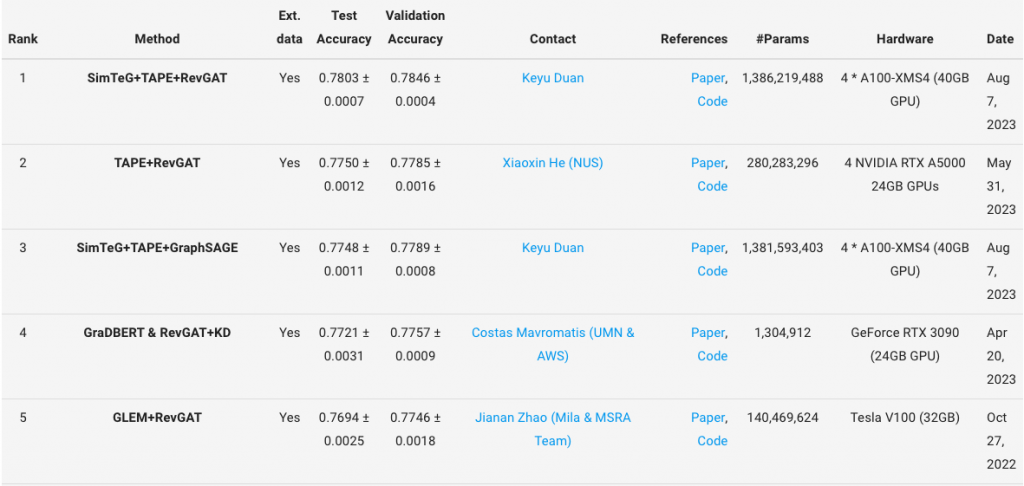The width and height of the screenshot is (1024, 486).
Task: Open Paper link for GraDBERT & RevGAT+KD
Action: pyautogui.click(x=707, y=333)
